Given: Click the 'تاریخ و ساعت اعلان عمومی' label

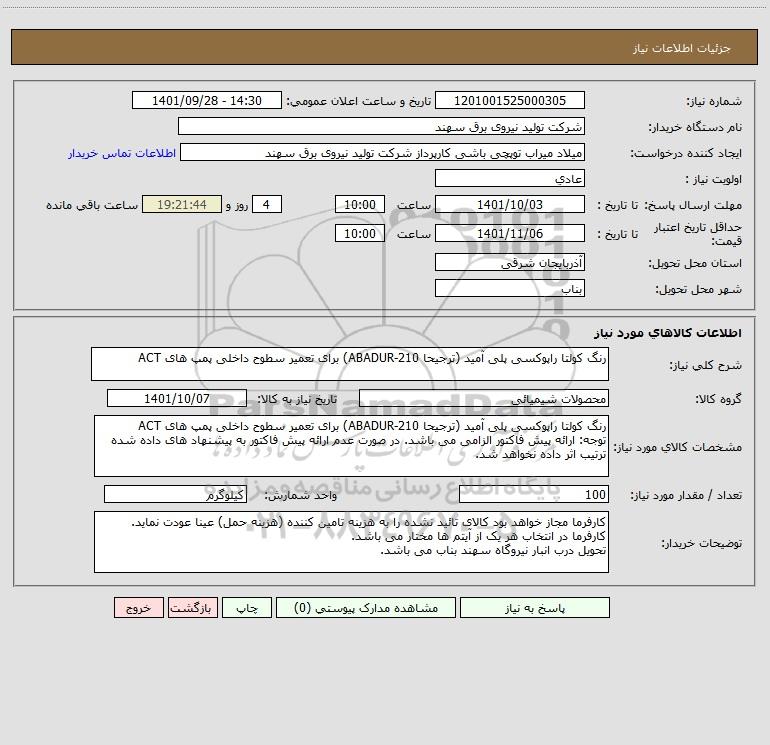Looking at the screenshot, I should [x=359, y=102].
